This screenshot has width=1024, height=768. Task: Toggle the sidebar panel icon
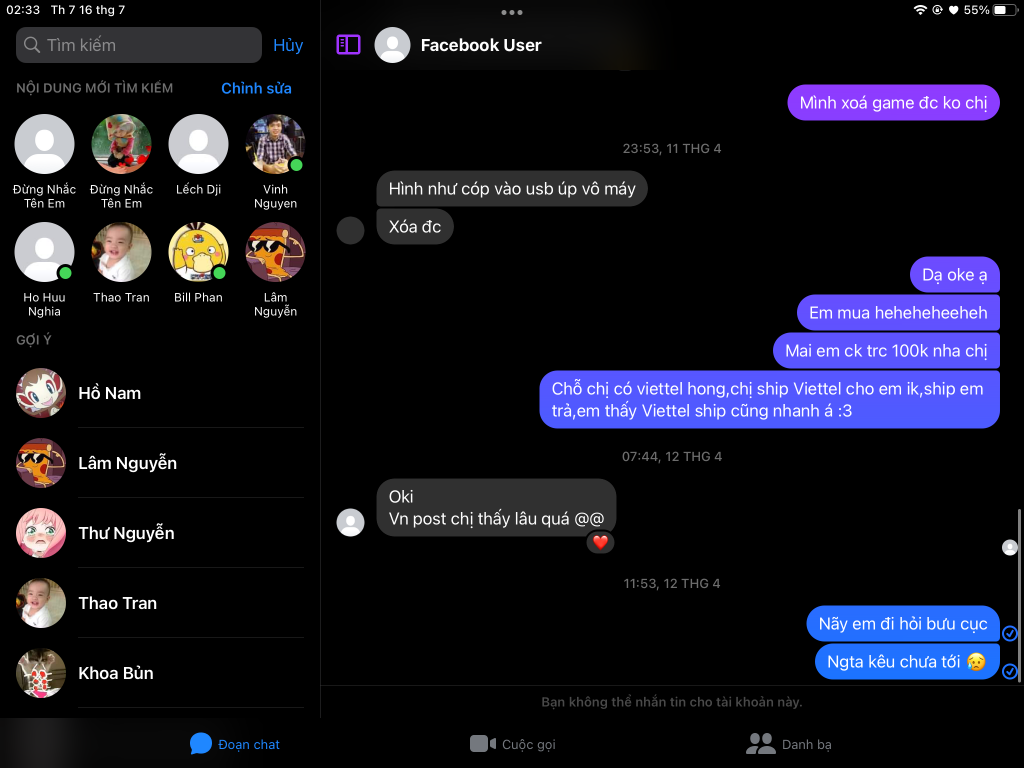pyautogui.click(x=348, y=44)
